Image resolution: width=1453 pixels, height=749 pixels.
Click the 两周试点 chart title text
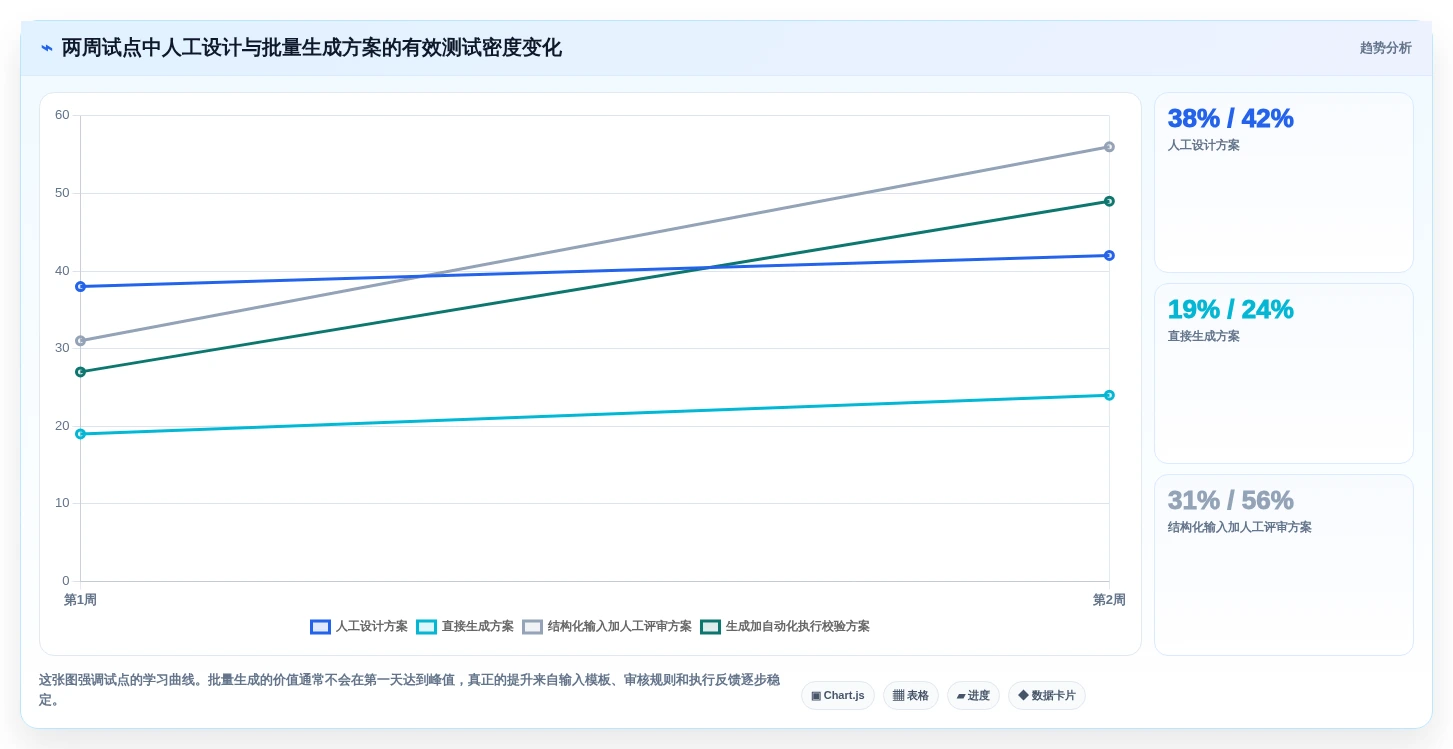point(311,48)
